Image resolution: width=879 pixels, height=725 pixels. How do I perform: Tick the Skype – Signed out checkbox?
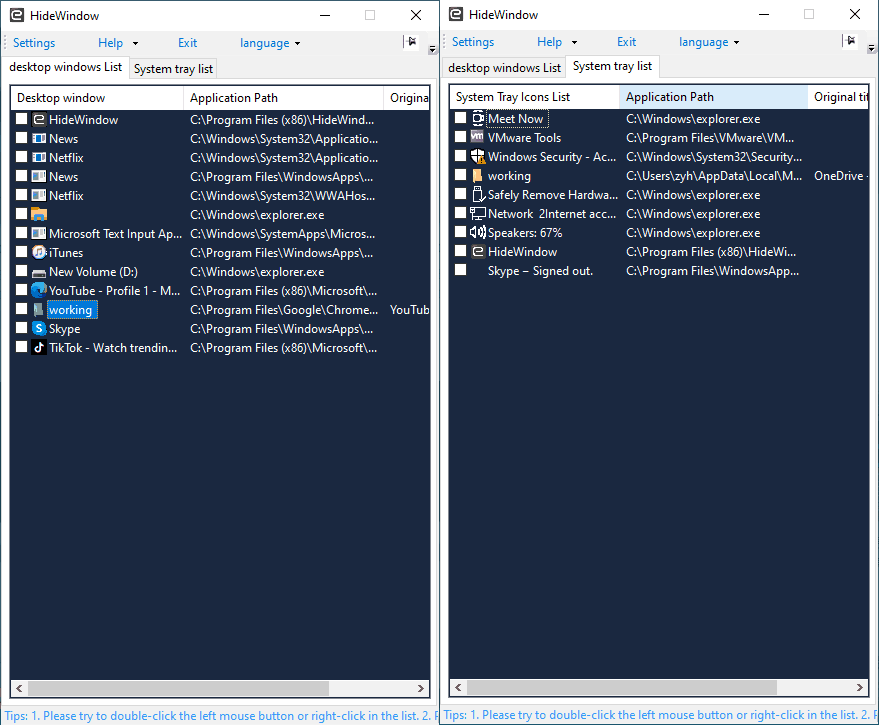[x=460, y=270]
